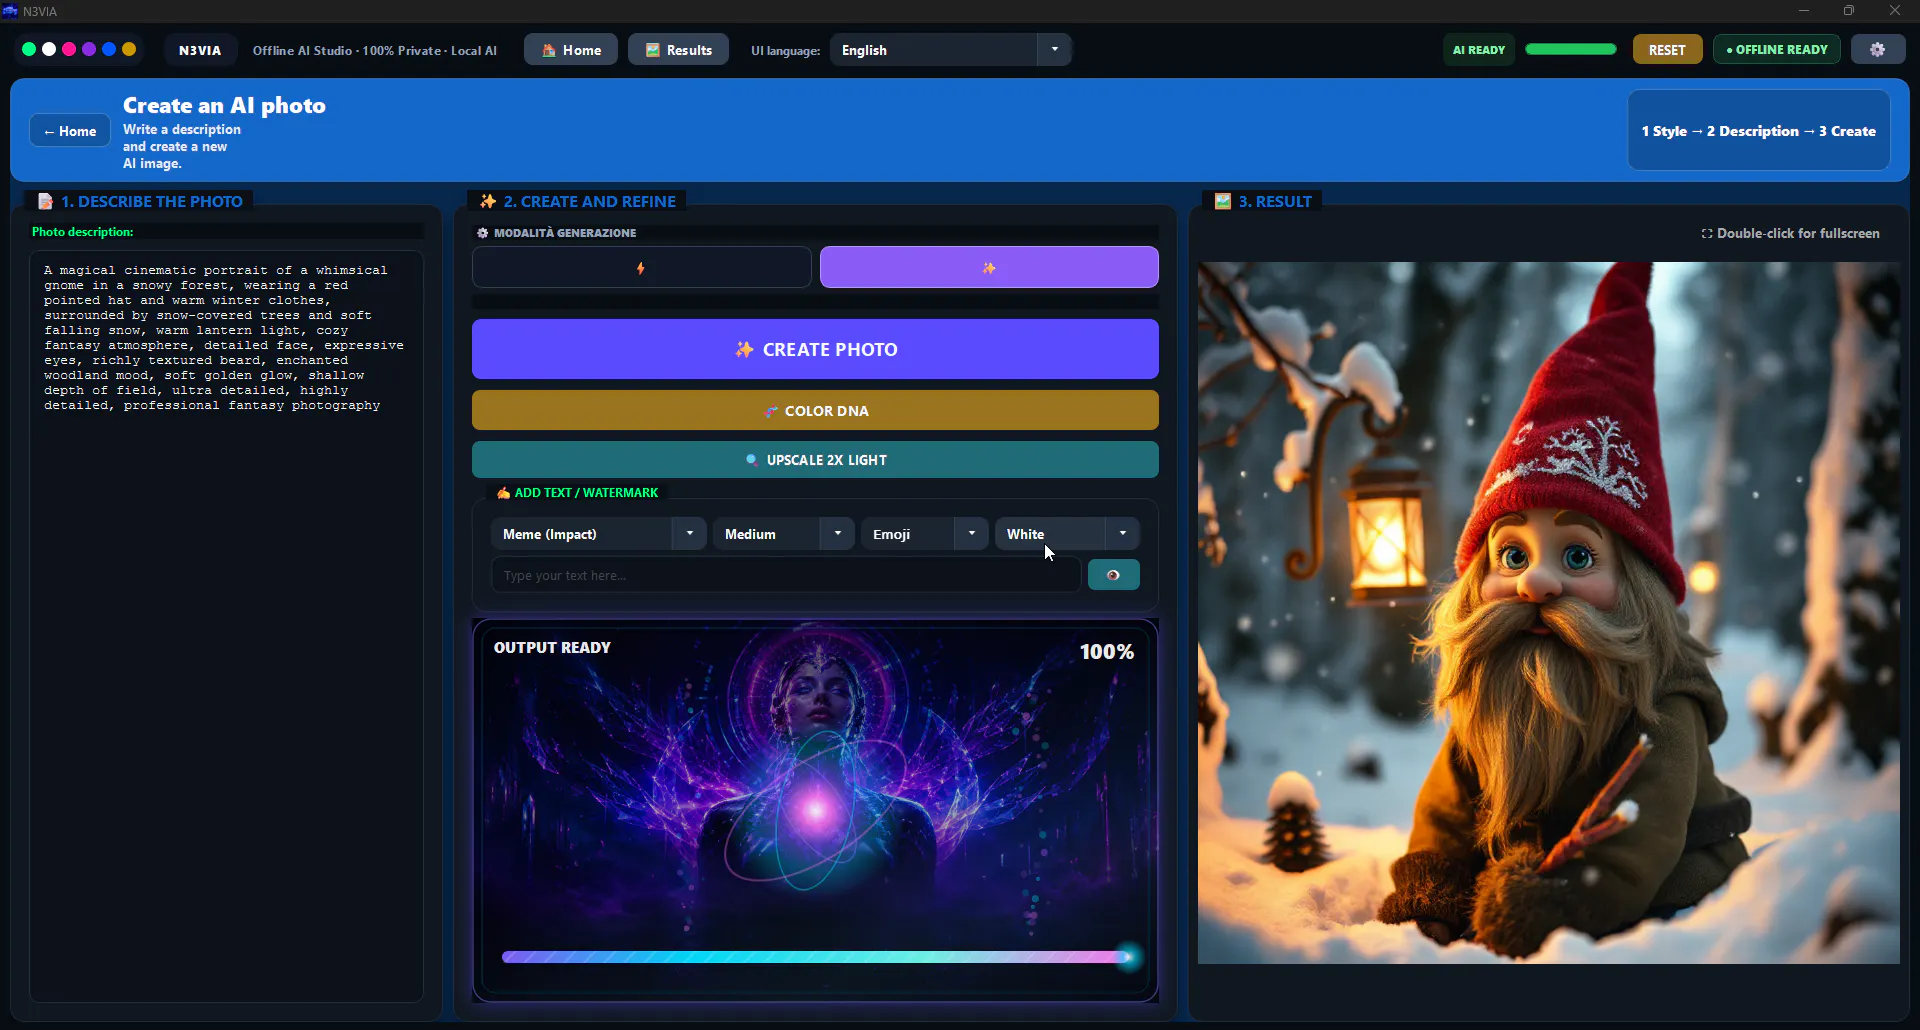Click the '1 Style → 2 Description → 3 Create' steps
The image size is (1920, 1030).
click(1759, 131)
